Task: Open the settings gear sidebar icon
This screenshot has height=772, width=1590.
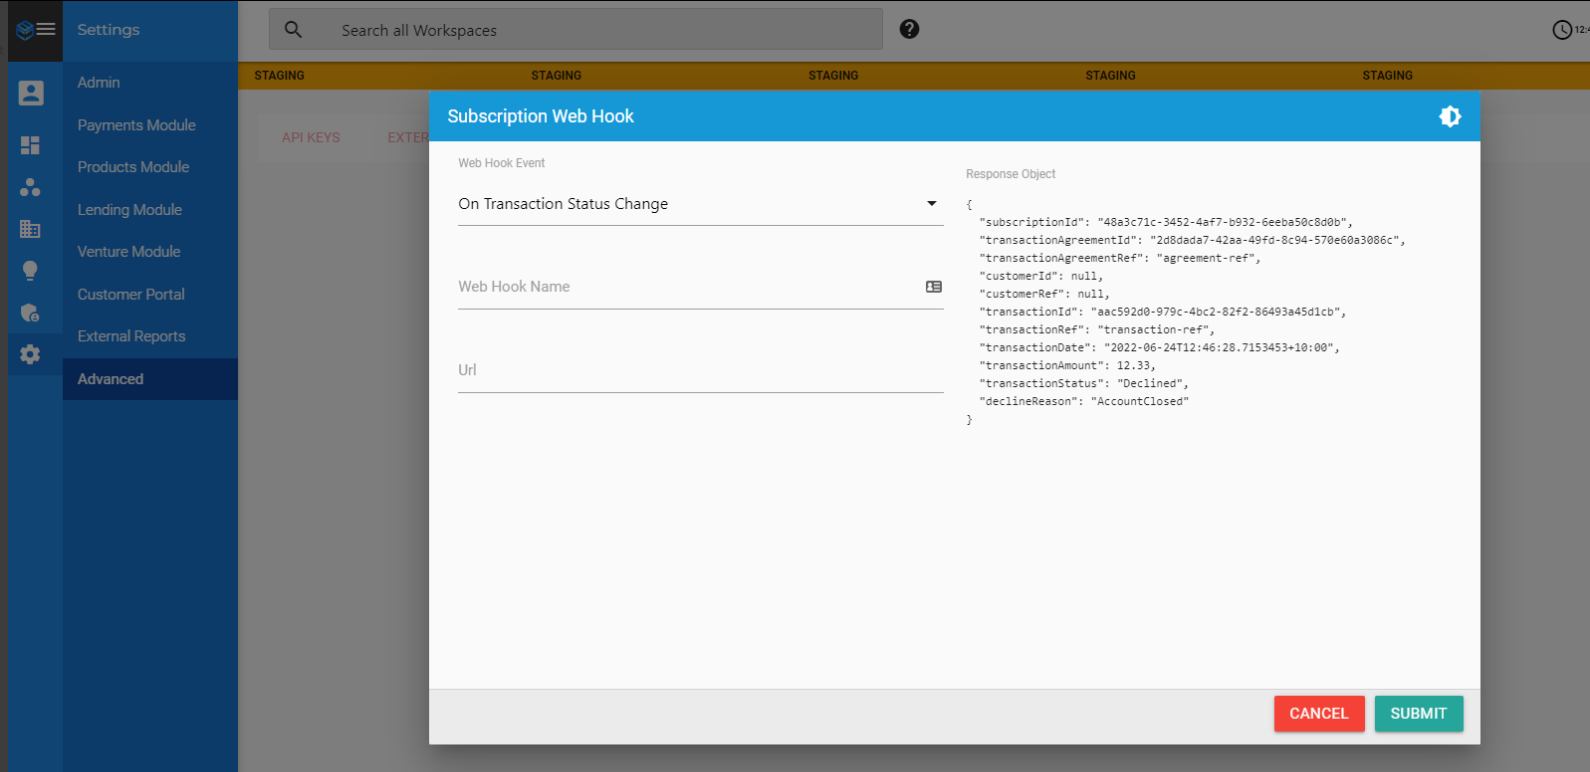Action: click(x=30, y=354)
